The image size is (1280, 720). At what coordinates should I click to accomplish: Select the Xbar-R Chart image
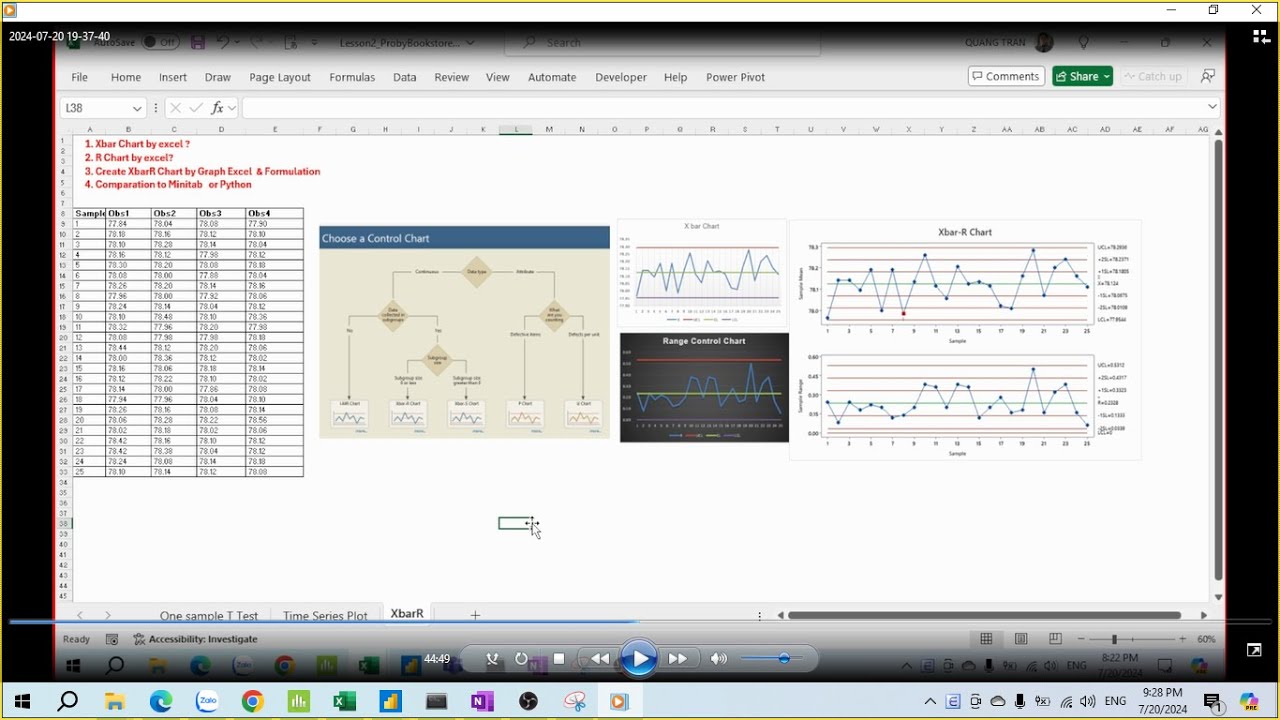pyautogui.click(x=965, y=340)
